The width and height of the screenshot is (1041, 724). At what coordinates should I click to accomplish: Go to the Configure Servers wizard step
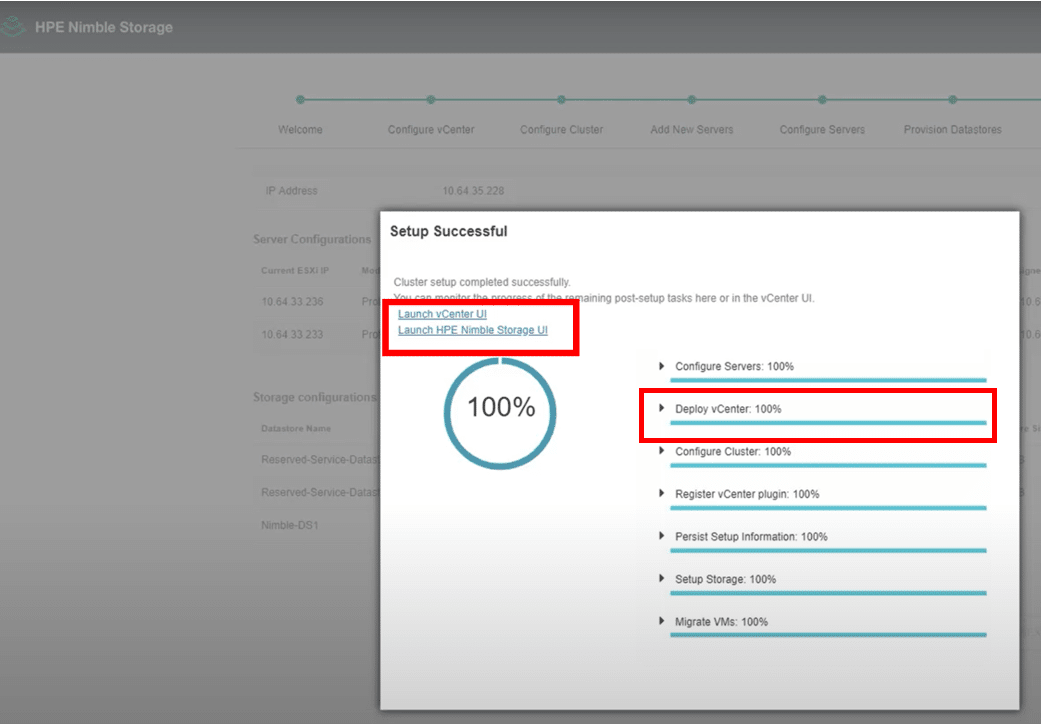822,129
